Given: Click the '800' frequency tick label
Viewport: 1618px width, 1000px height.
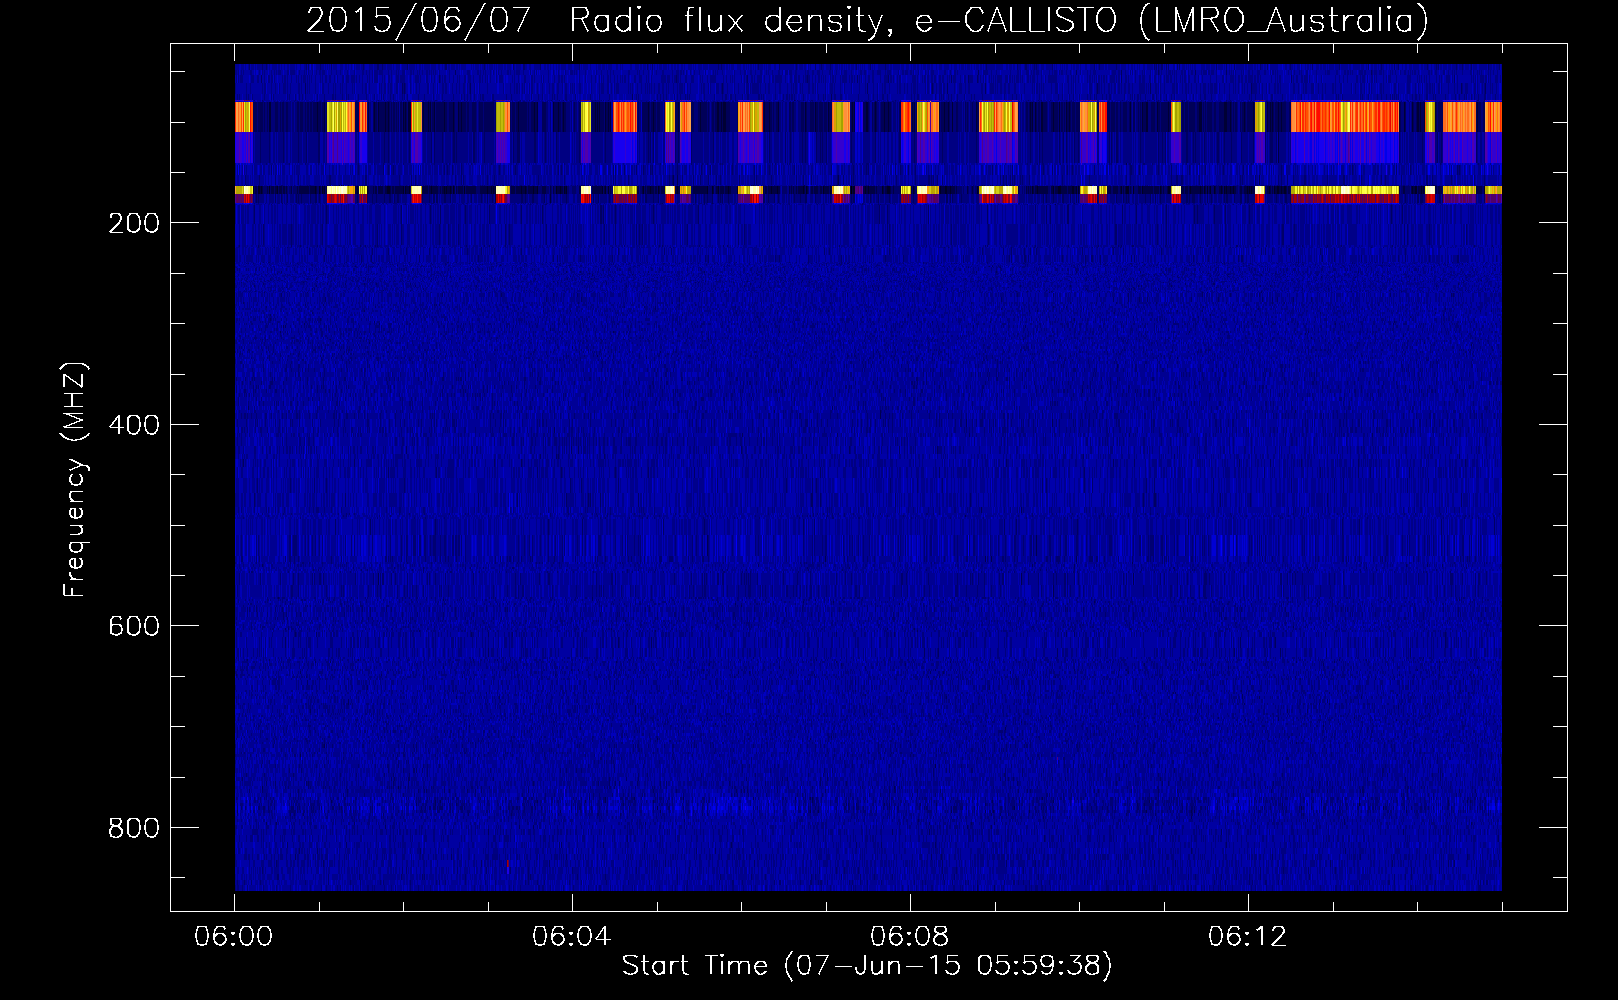Looking at the screenshot, I should tap(134, 828).
